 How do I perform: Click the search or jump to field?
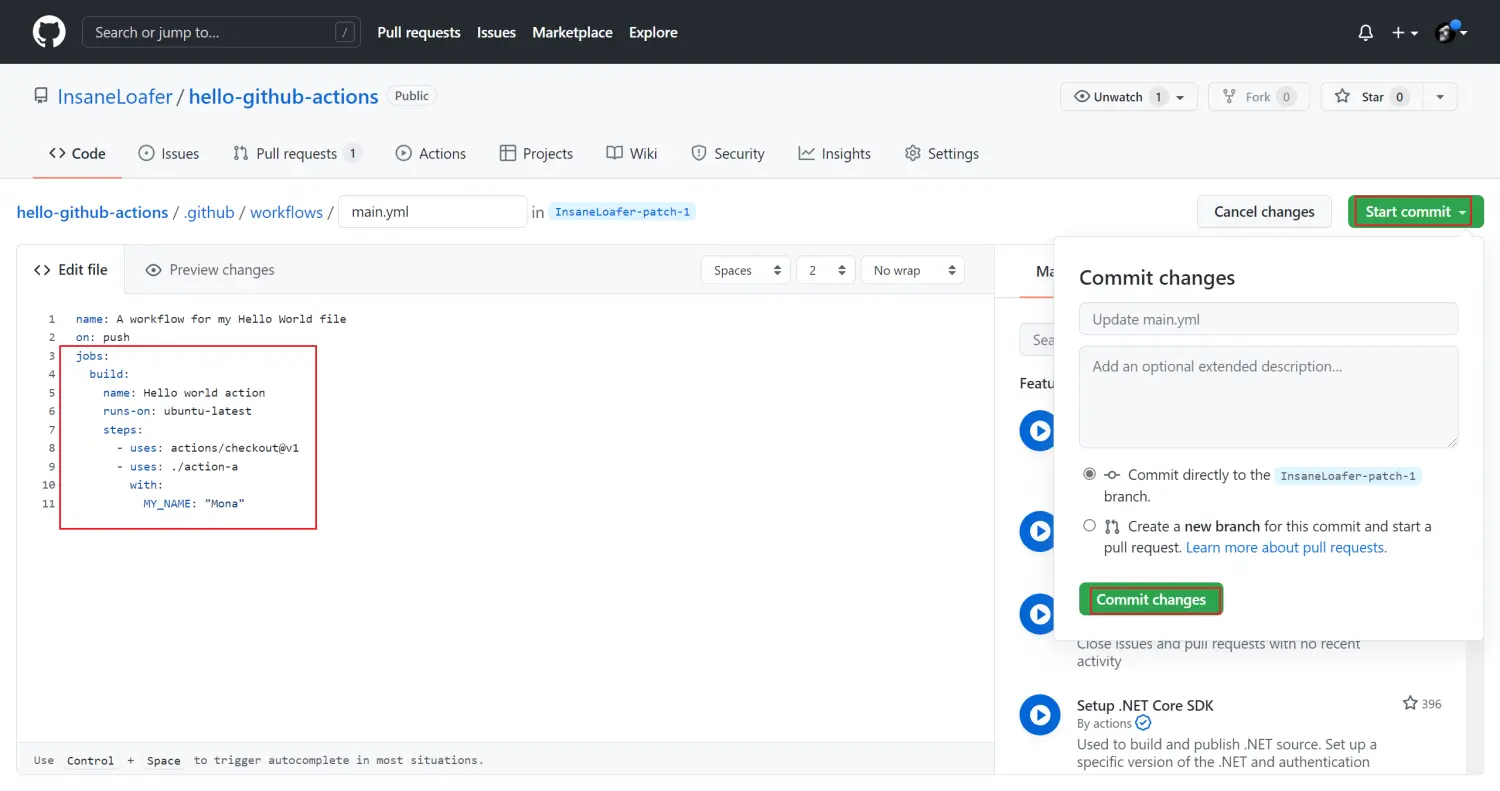tap(220, 32)
